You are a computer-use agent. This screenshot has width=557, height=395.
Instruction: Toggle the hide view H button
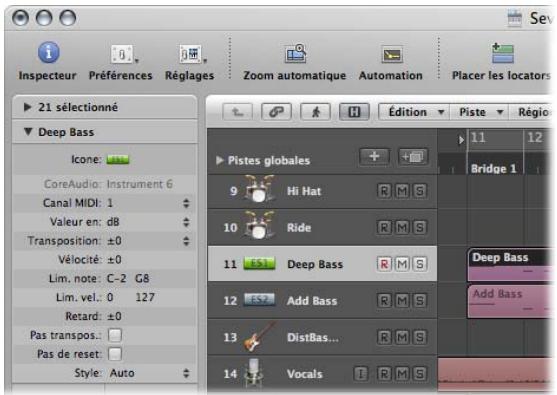tap(354, 112)
